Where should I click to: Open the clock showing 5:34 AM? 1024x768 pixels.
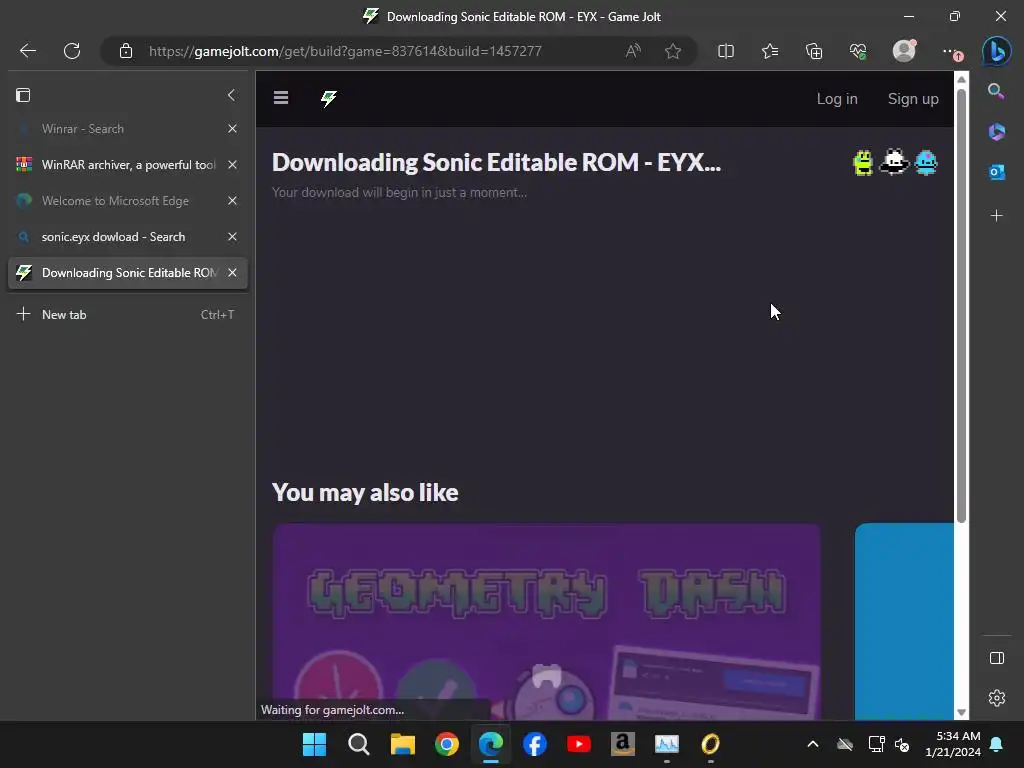(x=952, y=744)
